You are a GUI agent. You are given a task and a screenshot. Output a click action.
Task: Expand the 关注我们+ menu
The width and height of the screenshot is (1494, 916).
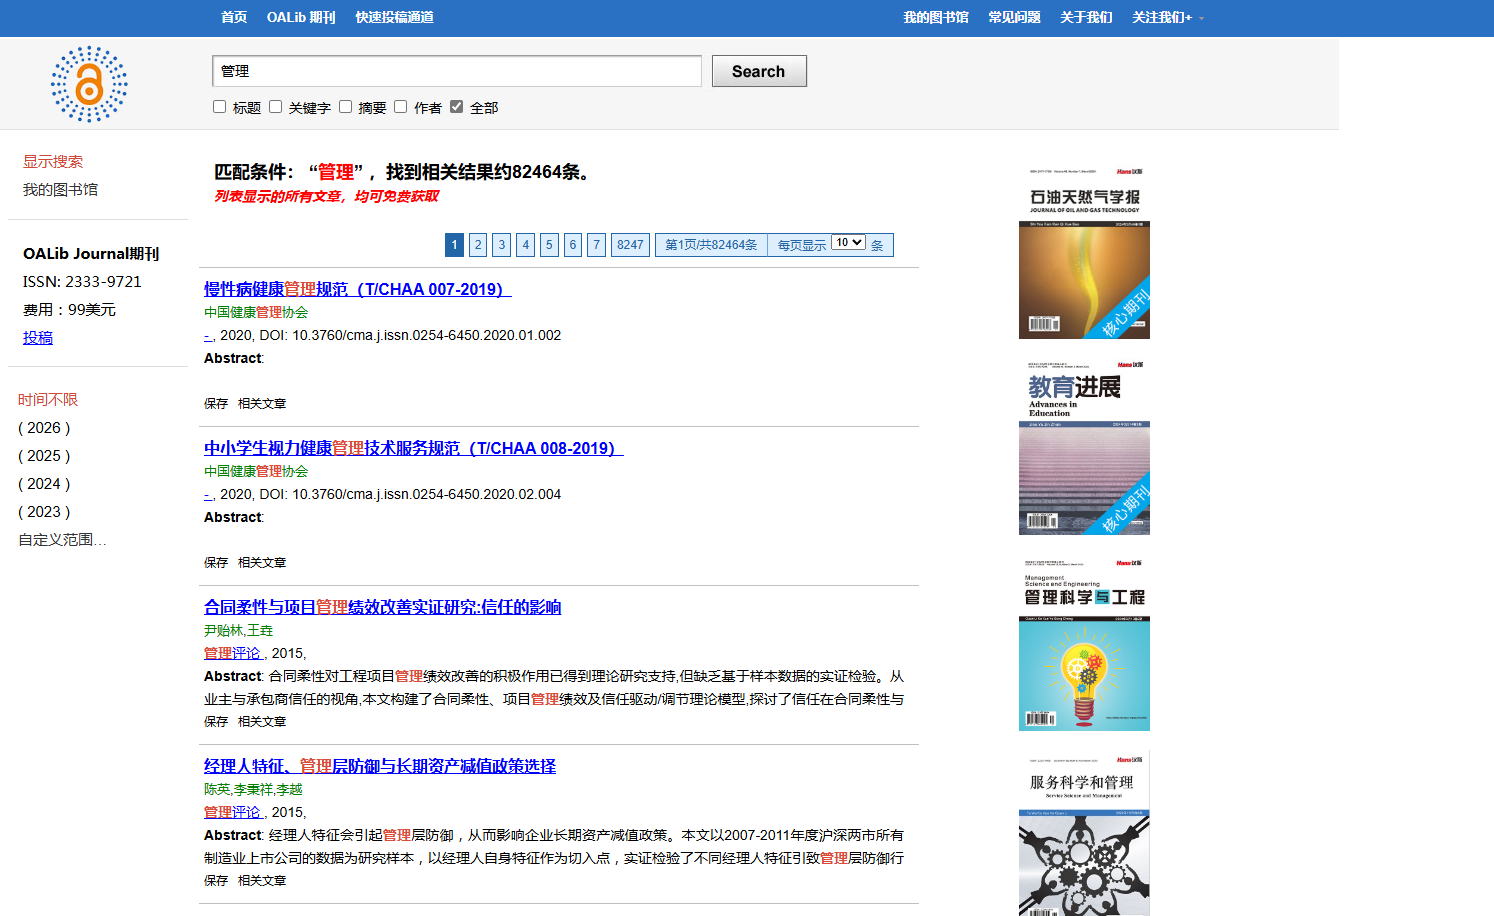[1167, 18]
